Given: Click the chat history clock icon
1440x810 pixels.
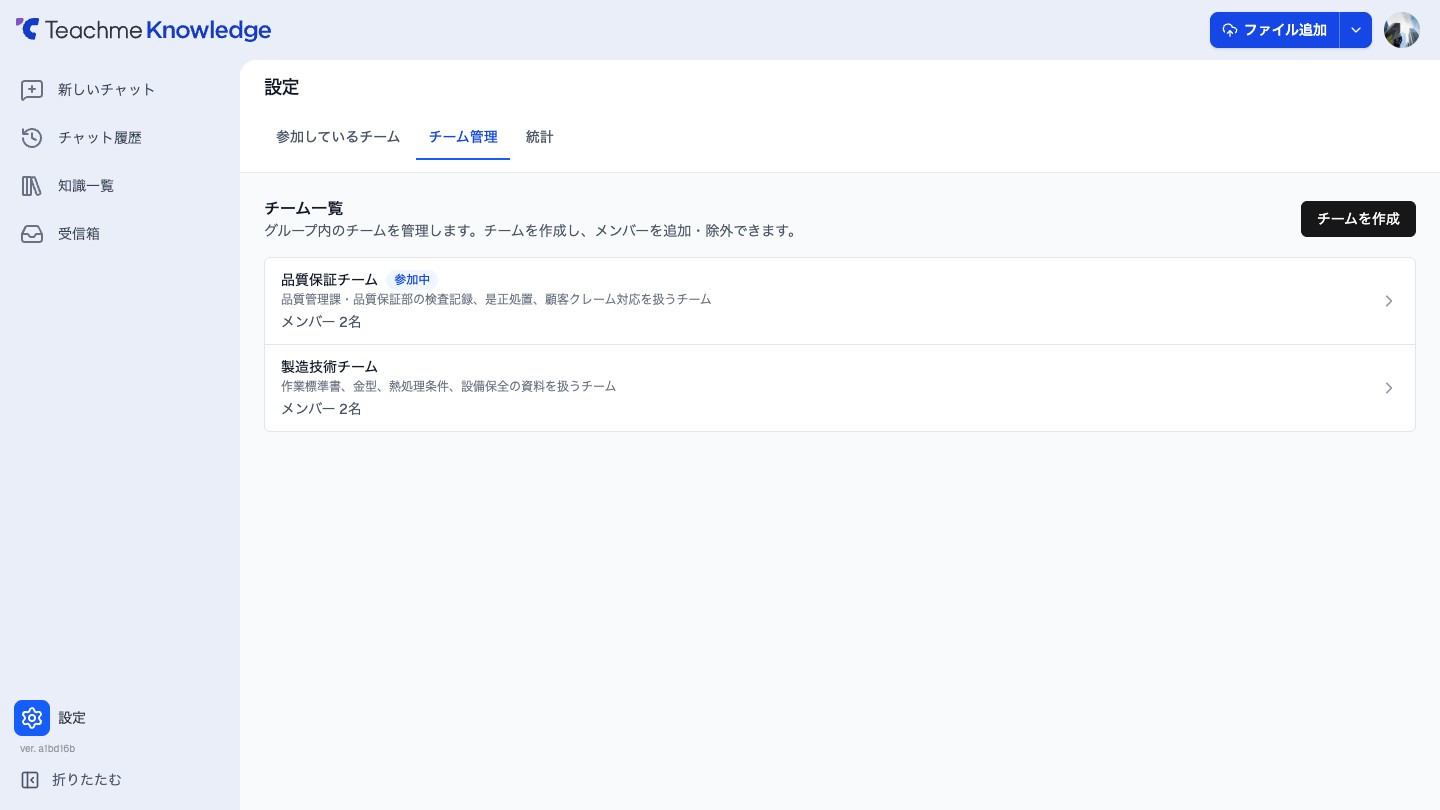Looking at the screenshot, I should coord(32,138).
